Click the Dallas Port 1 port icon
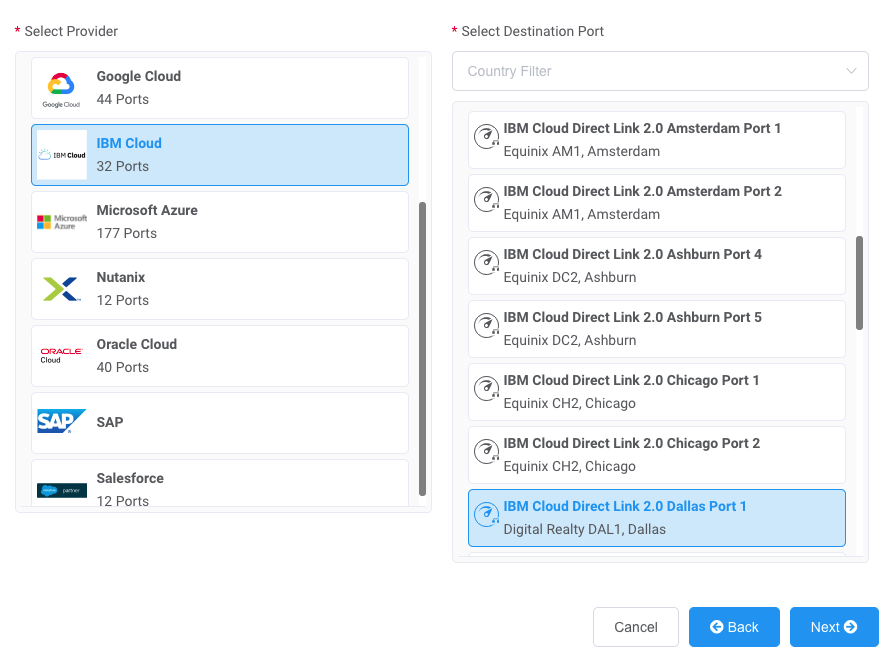Screen dimensions: 890x662 486,517
